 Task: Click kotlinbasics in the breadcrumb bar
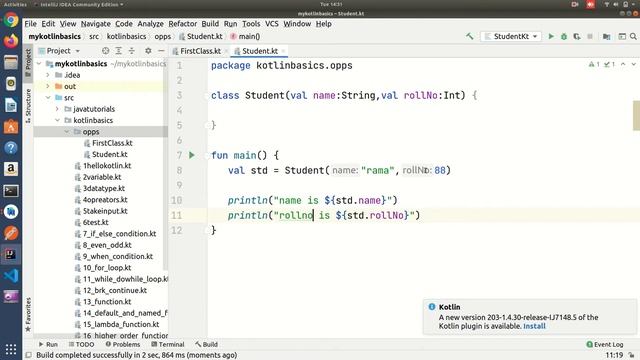click(x=126, y=36)
